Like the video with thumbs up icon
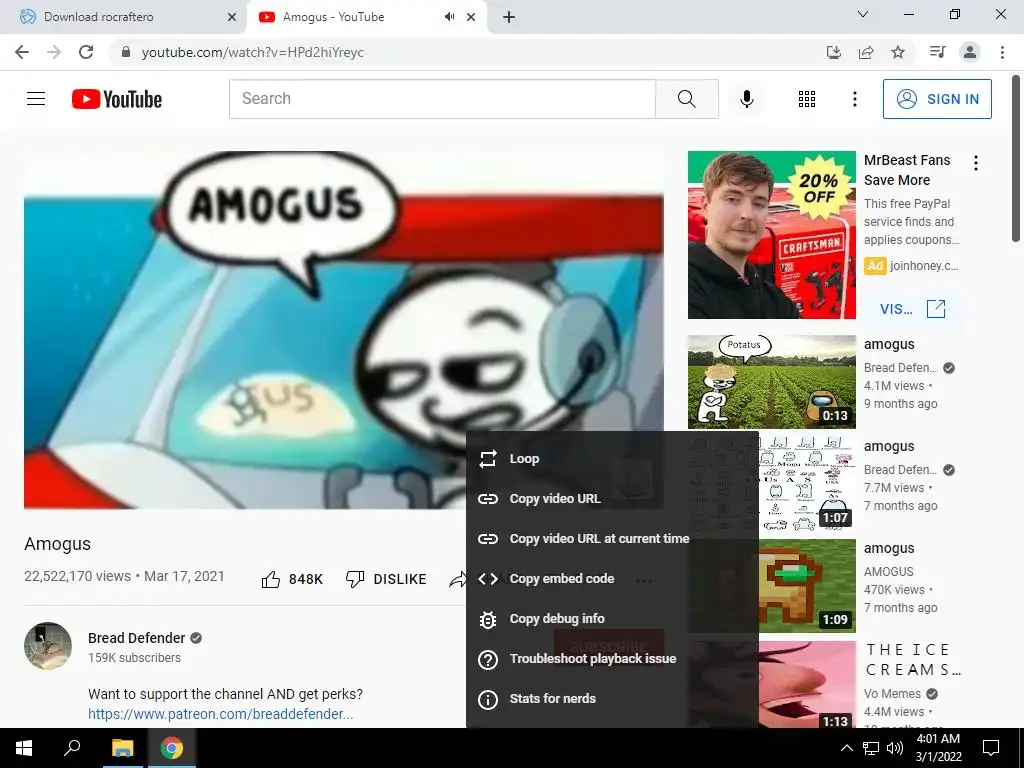This screenshot has height=768, width=1024. click(x=270, y=579)
